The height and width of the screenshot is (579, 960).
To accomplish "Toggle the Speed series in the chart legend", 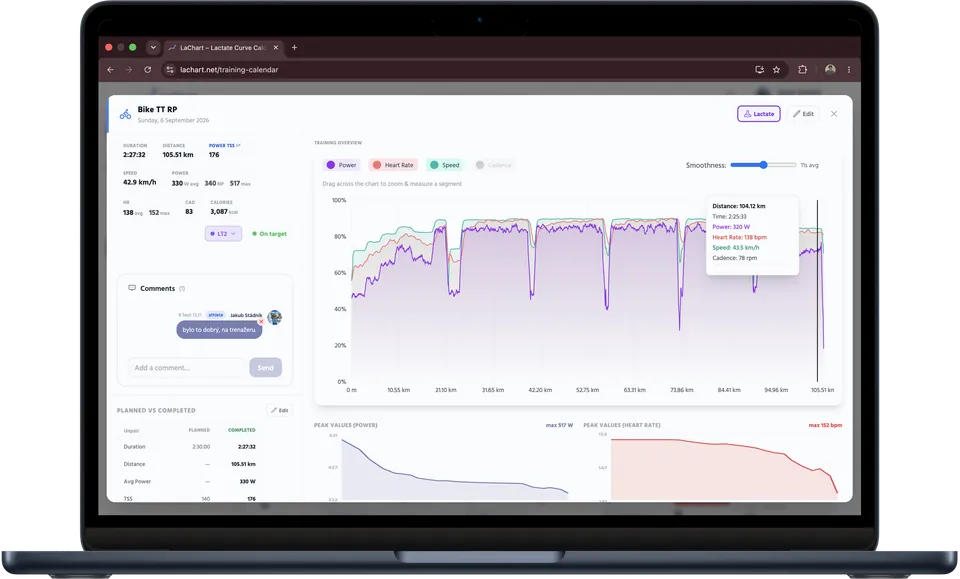I will 444,165.
